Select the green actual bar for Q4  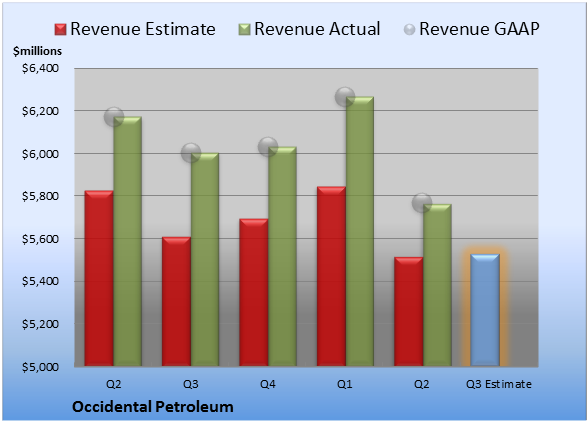[x=282, y=256]
